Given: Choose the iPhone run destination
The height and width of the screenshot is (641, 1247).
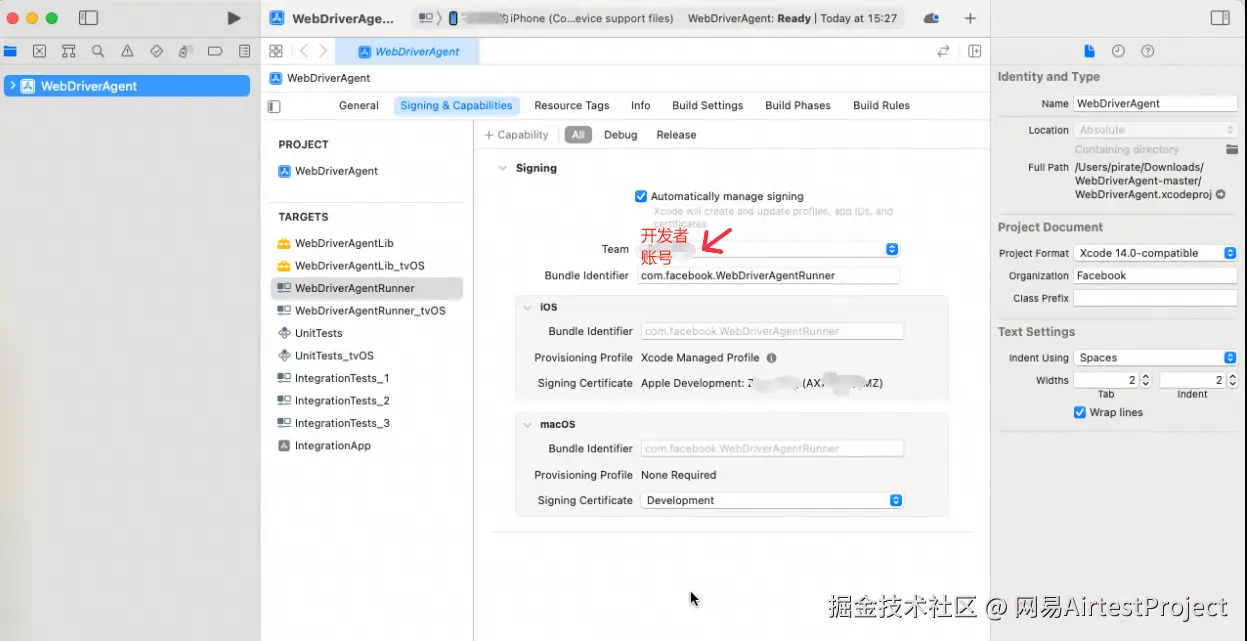Looking at the screenshot, I should pos(560,18).
